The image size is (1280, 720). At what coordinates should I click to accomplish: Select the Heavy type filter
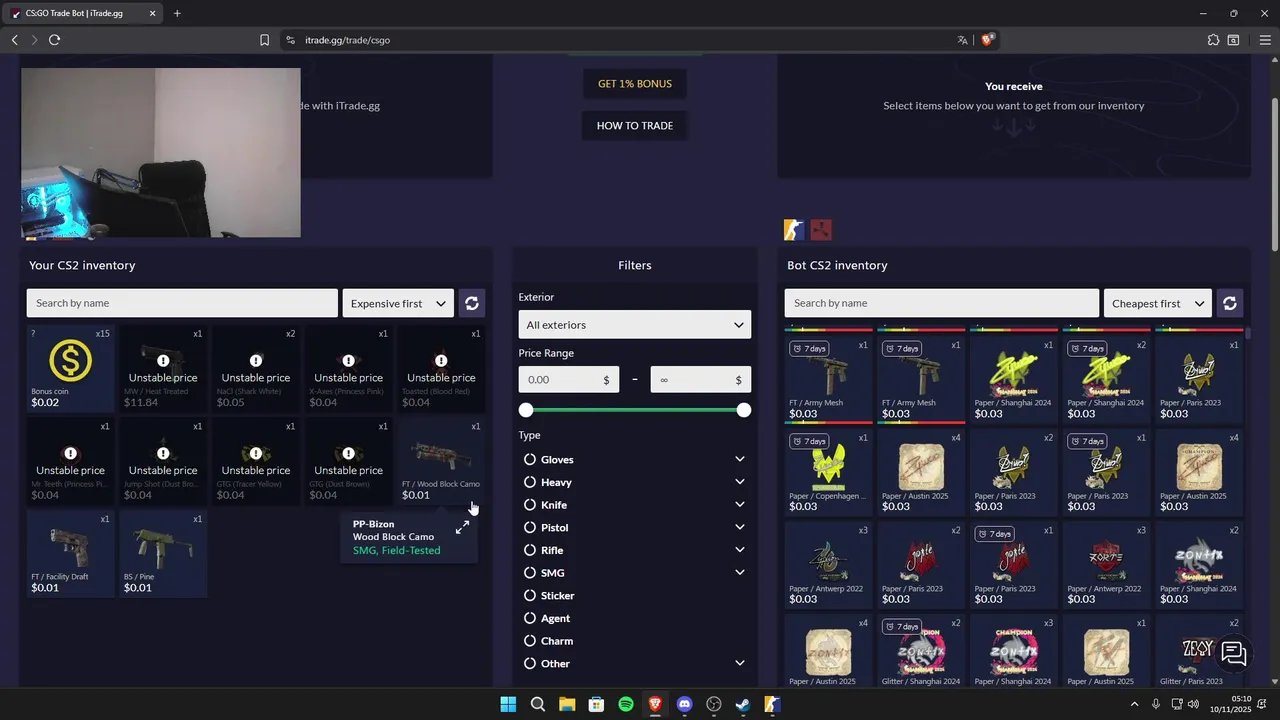coord(548,482)
